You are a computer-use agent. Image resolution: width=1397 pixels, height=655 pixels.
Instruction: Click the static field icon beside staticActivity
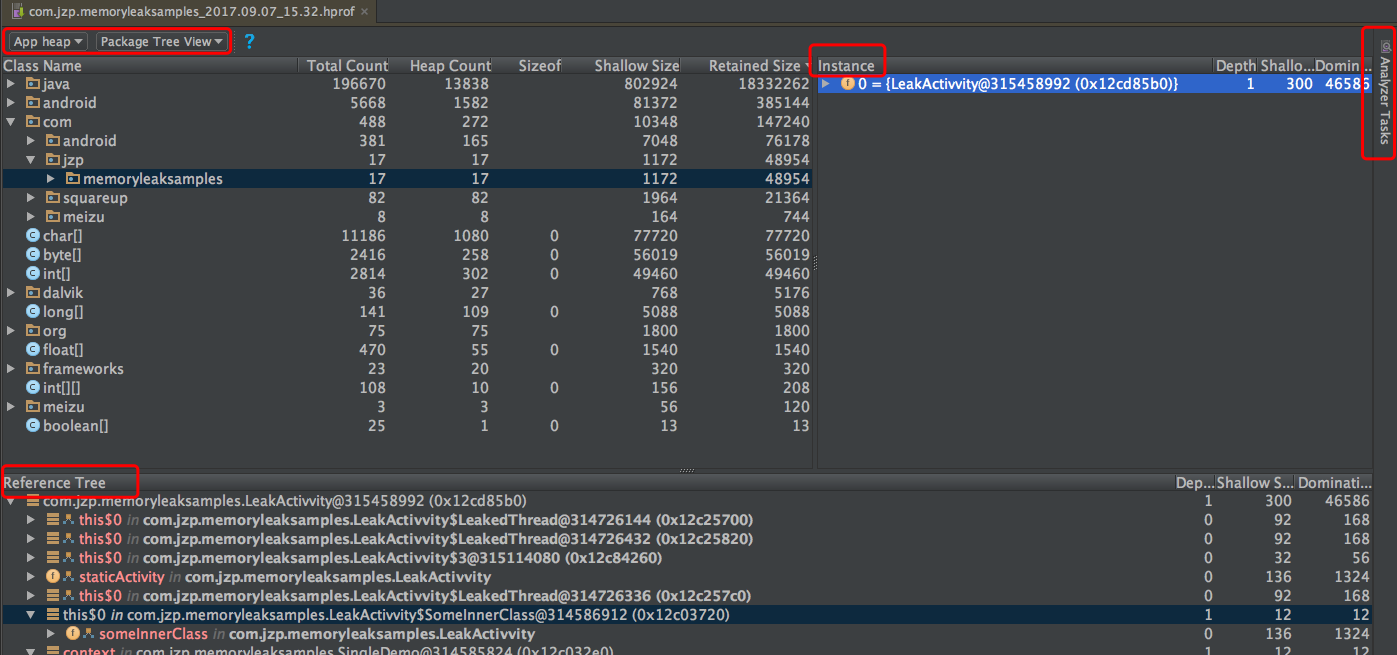53,577
